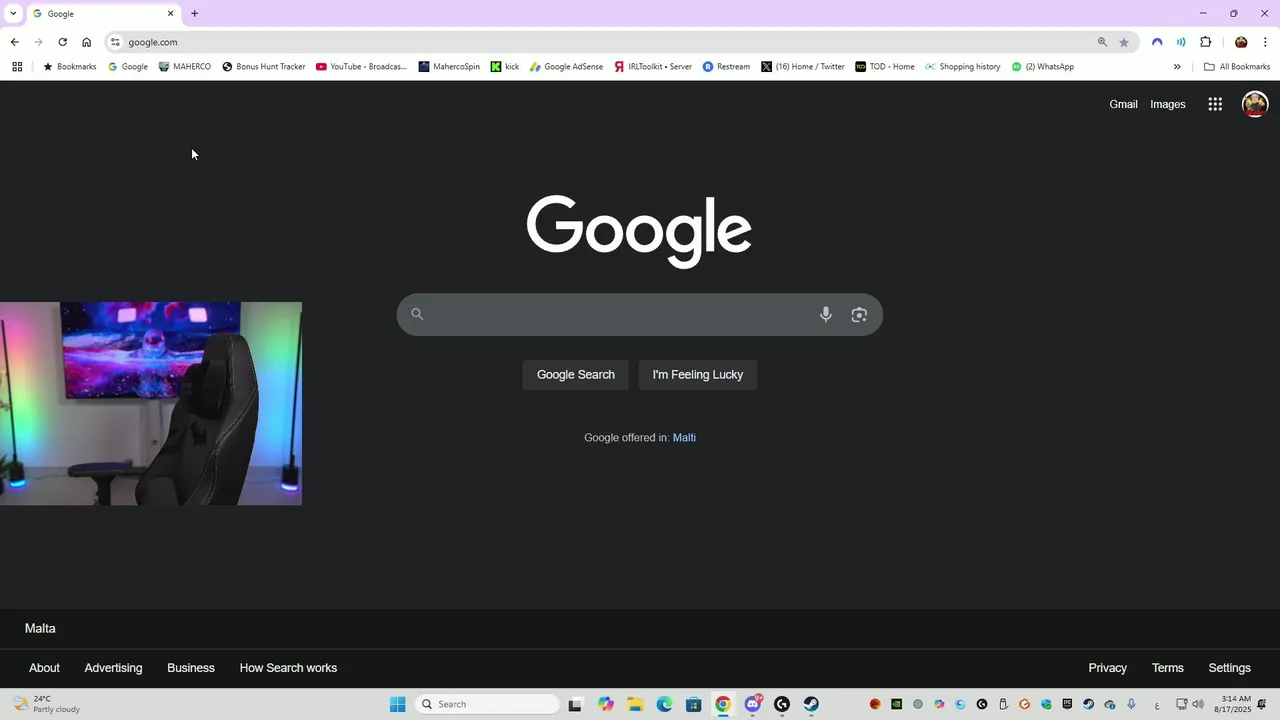
Task: Open How Search works link
Action: tap(288, 668)
